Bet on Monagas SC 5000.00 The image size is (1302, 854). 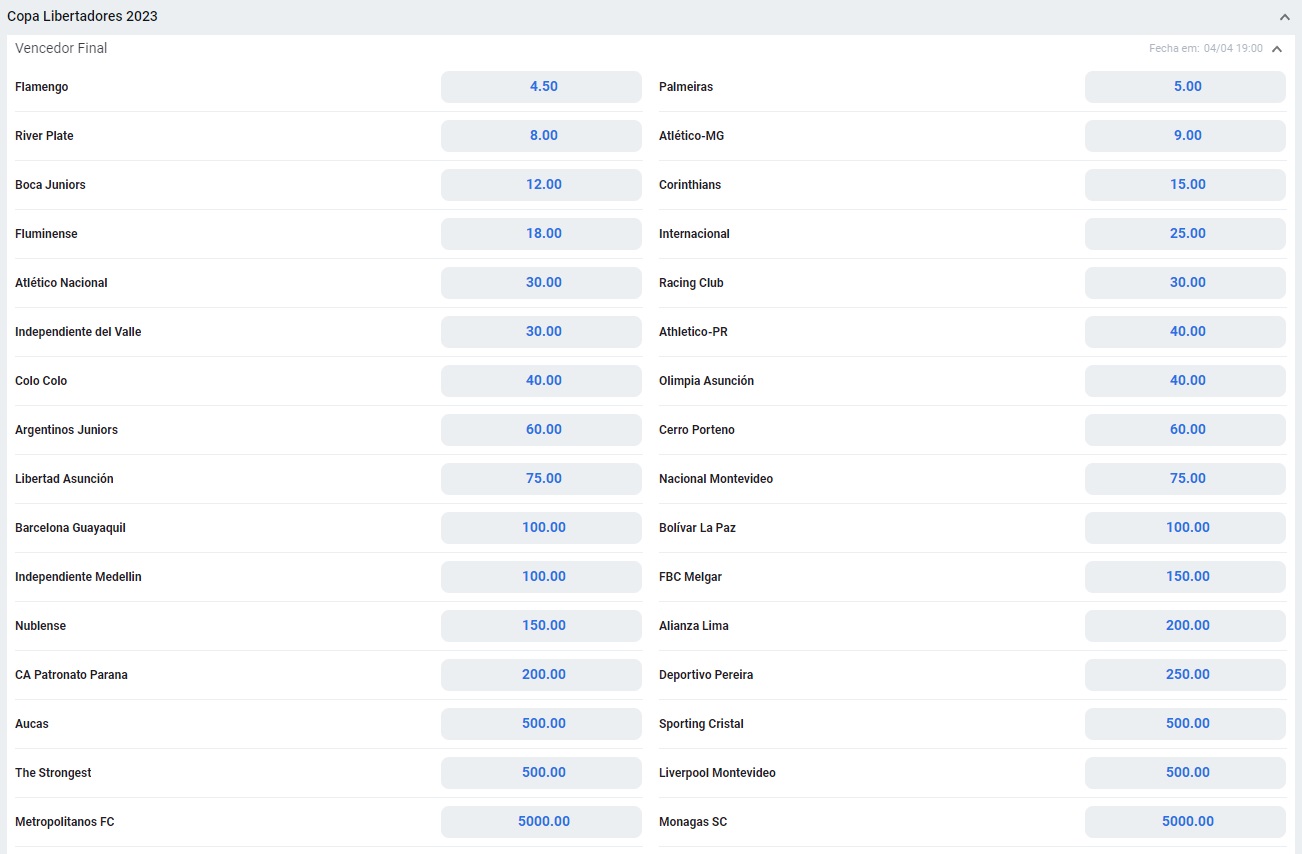tap(1185, 822)
